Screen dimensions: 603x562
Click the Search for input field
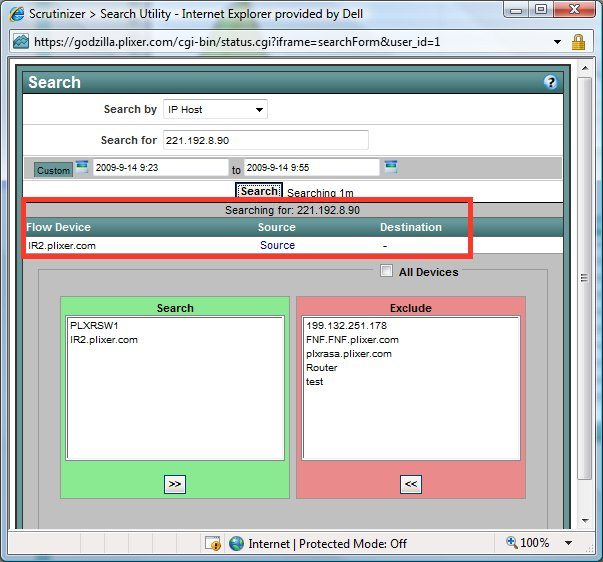pos(266,140)
